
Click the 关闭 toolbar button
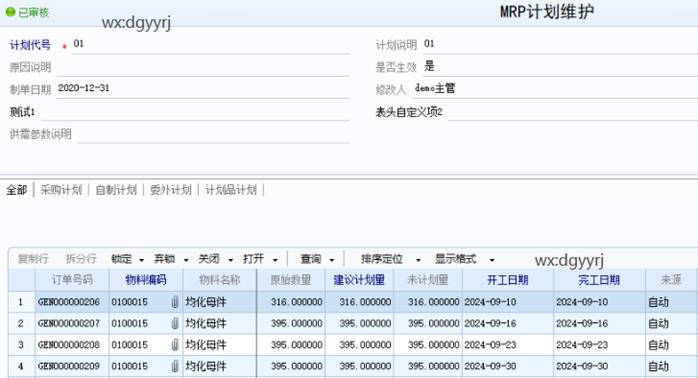tap(209, 259)
